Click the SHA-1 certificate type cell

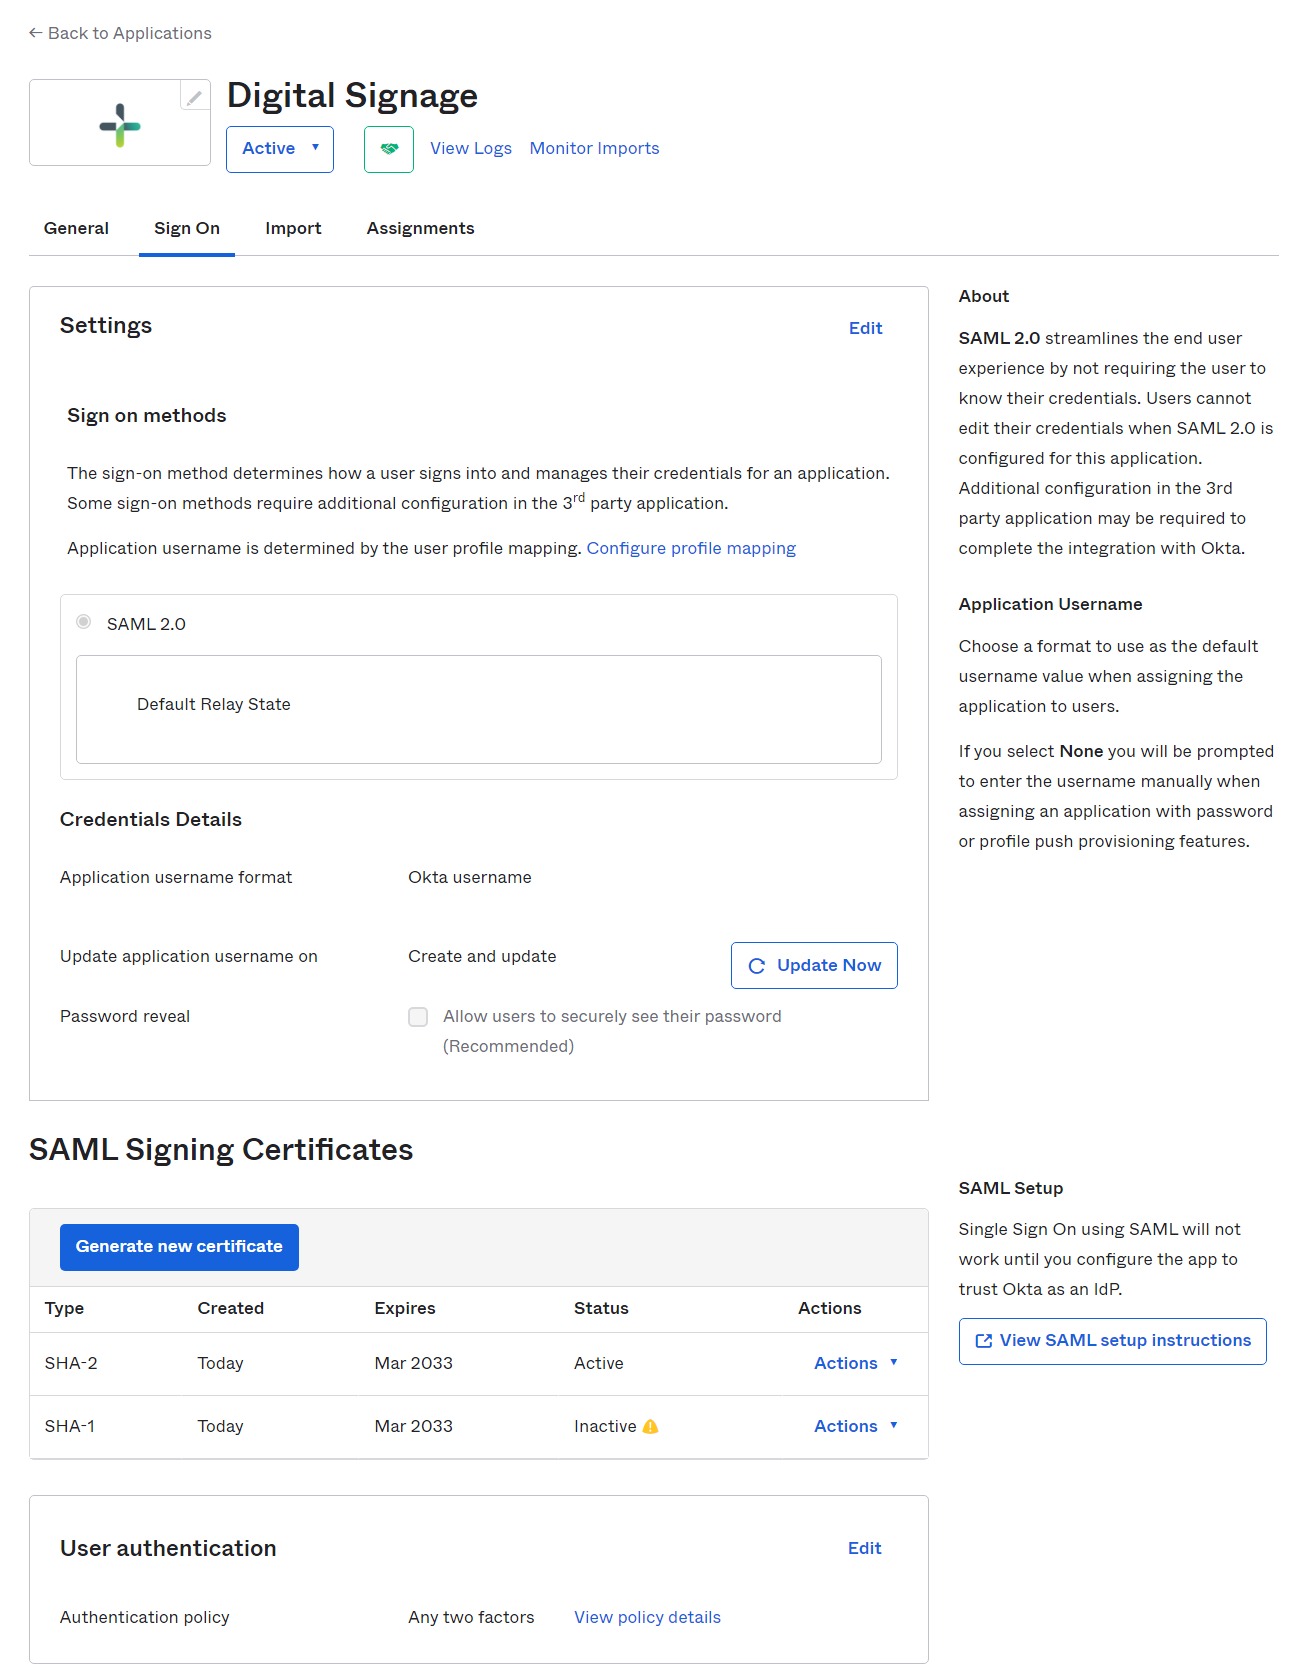70,1426
